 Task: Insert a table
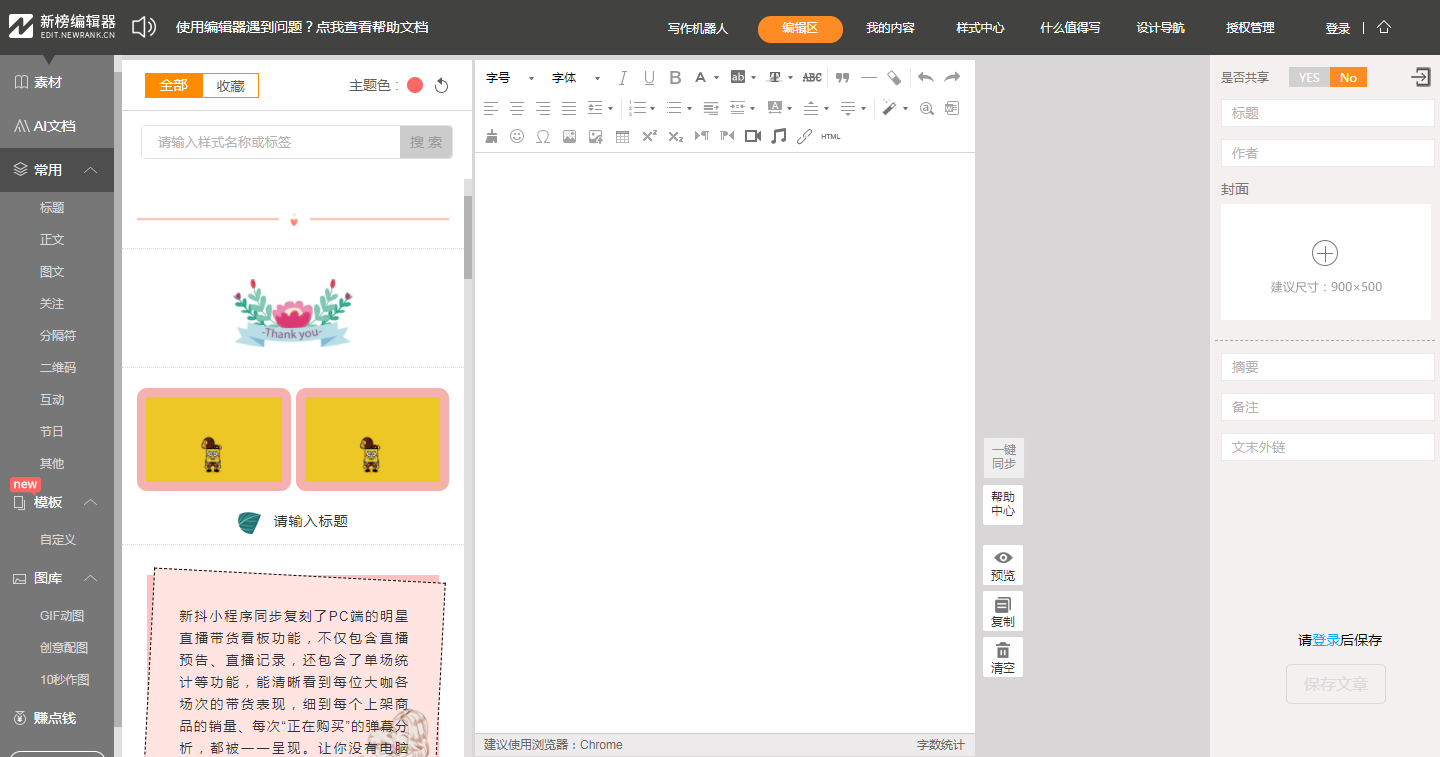coord(622,136)
